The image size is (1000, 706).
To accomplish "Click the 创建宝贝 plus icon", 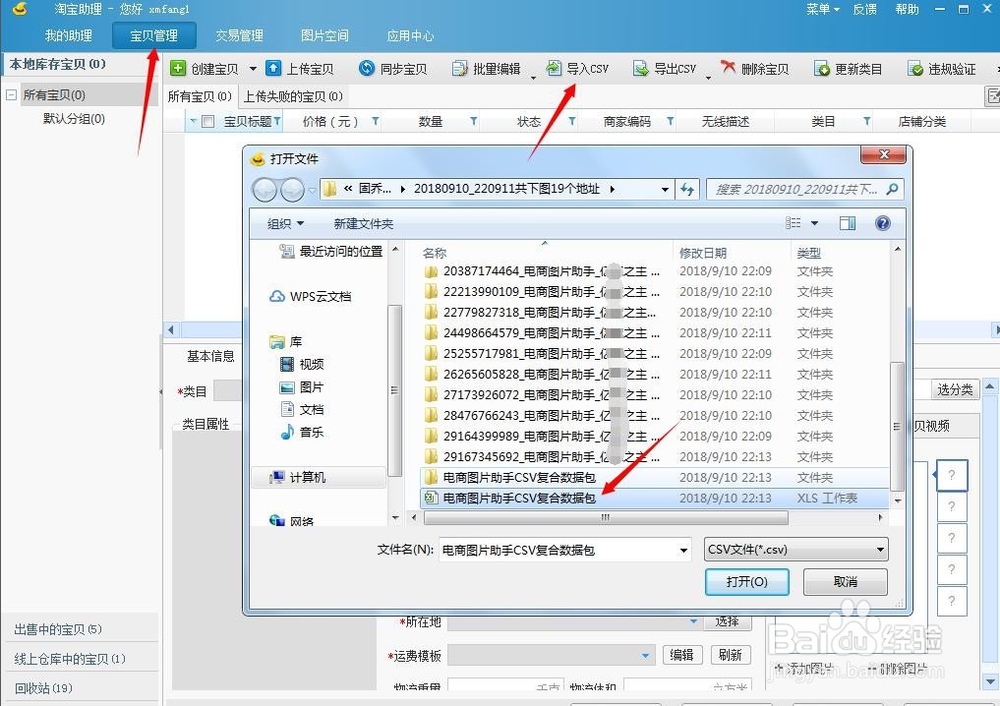I will point(178,68).
